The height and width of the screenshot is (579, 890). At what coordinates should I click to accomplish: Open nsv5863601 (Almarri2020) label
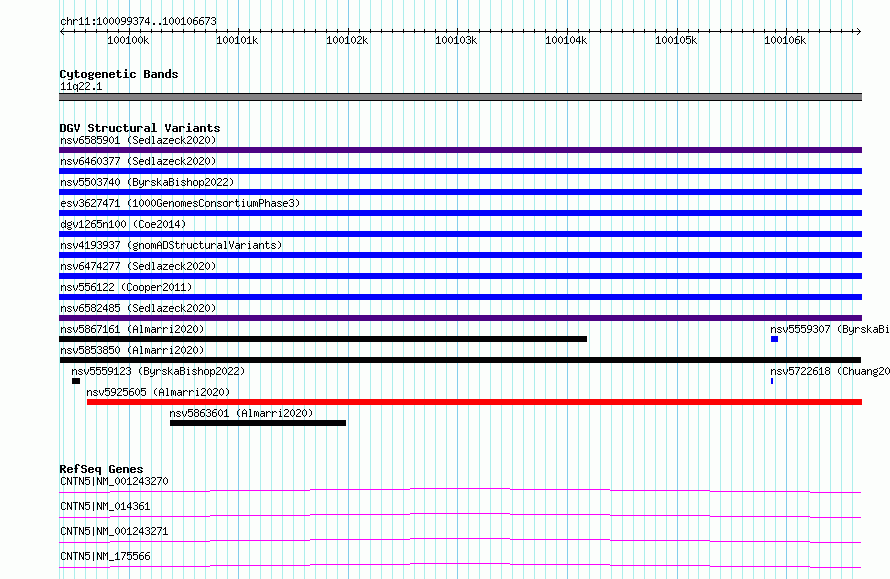pos(241,413)
